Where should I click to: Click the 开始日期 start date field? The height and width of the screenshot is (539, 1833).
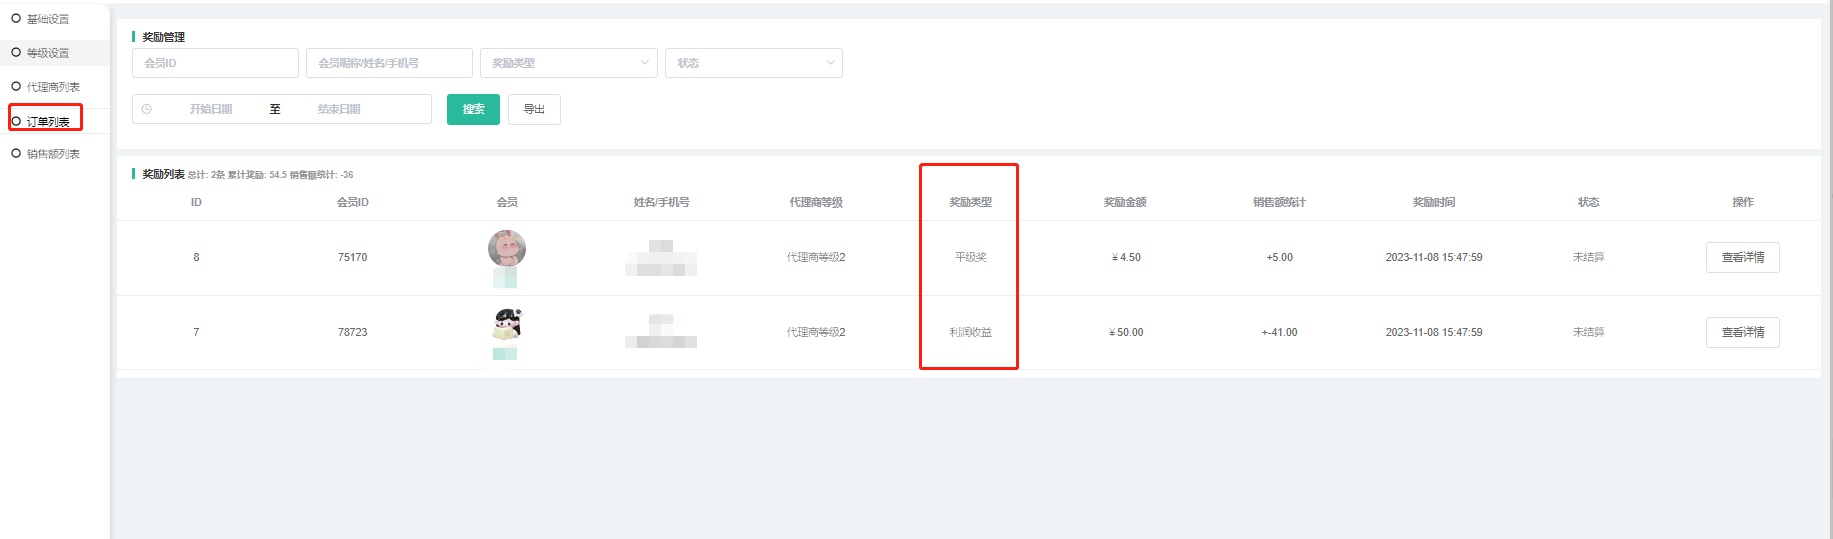click(211, 109)
